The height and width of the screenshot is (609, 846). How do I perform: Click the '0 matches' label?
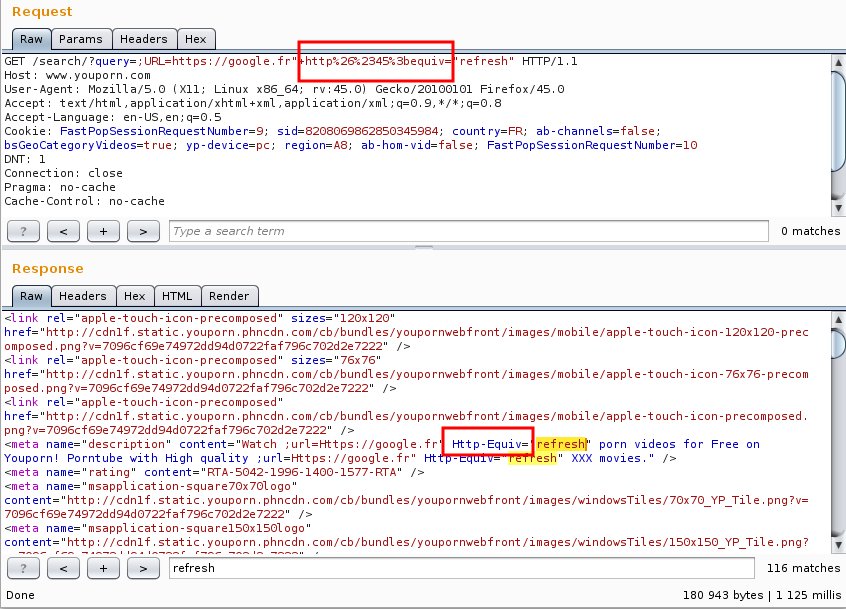coord(810,231)
